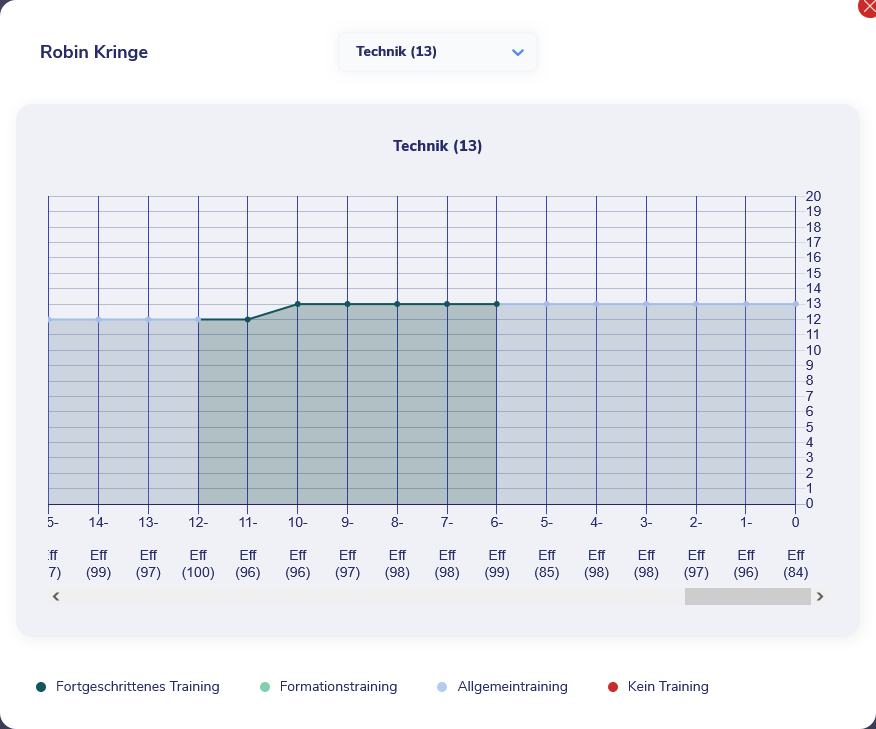The width and height of the screenshot is (876, 729).
Task: Toggle Formationstraining legend marker
Action: click(265, 687)
